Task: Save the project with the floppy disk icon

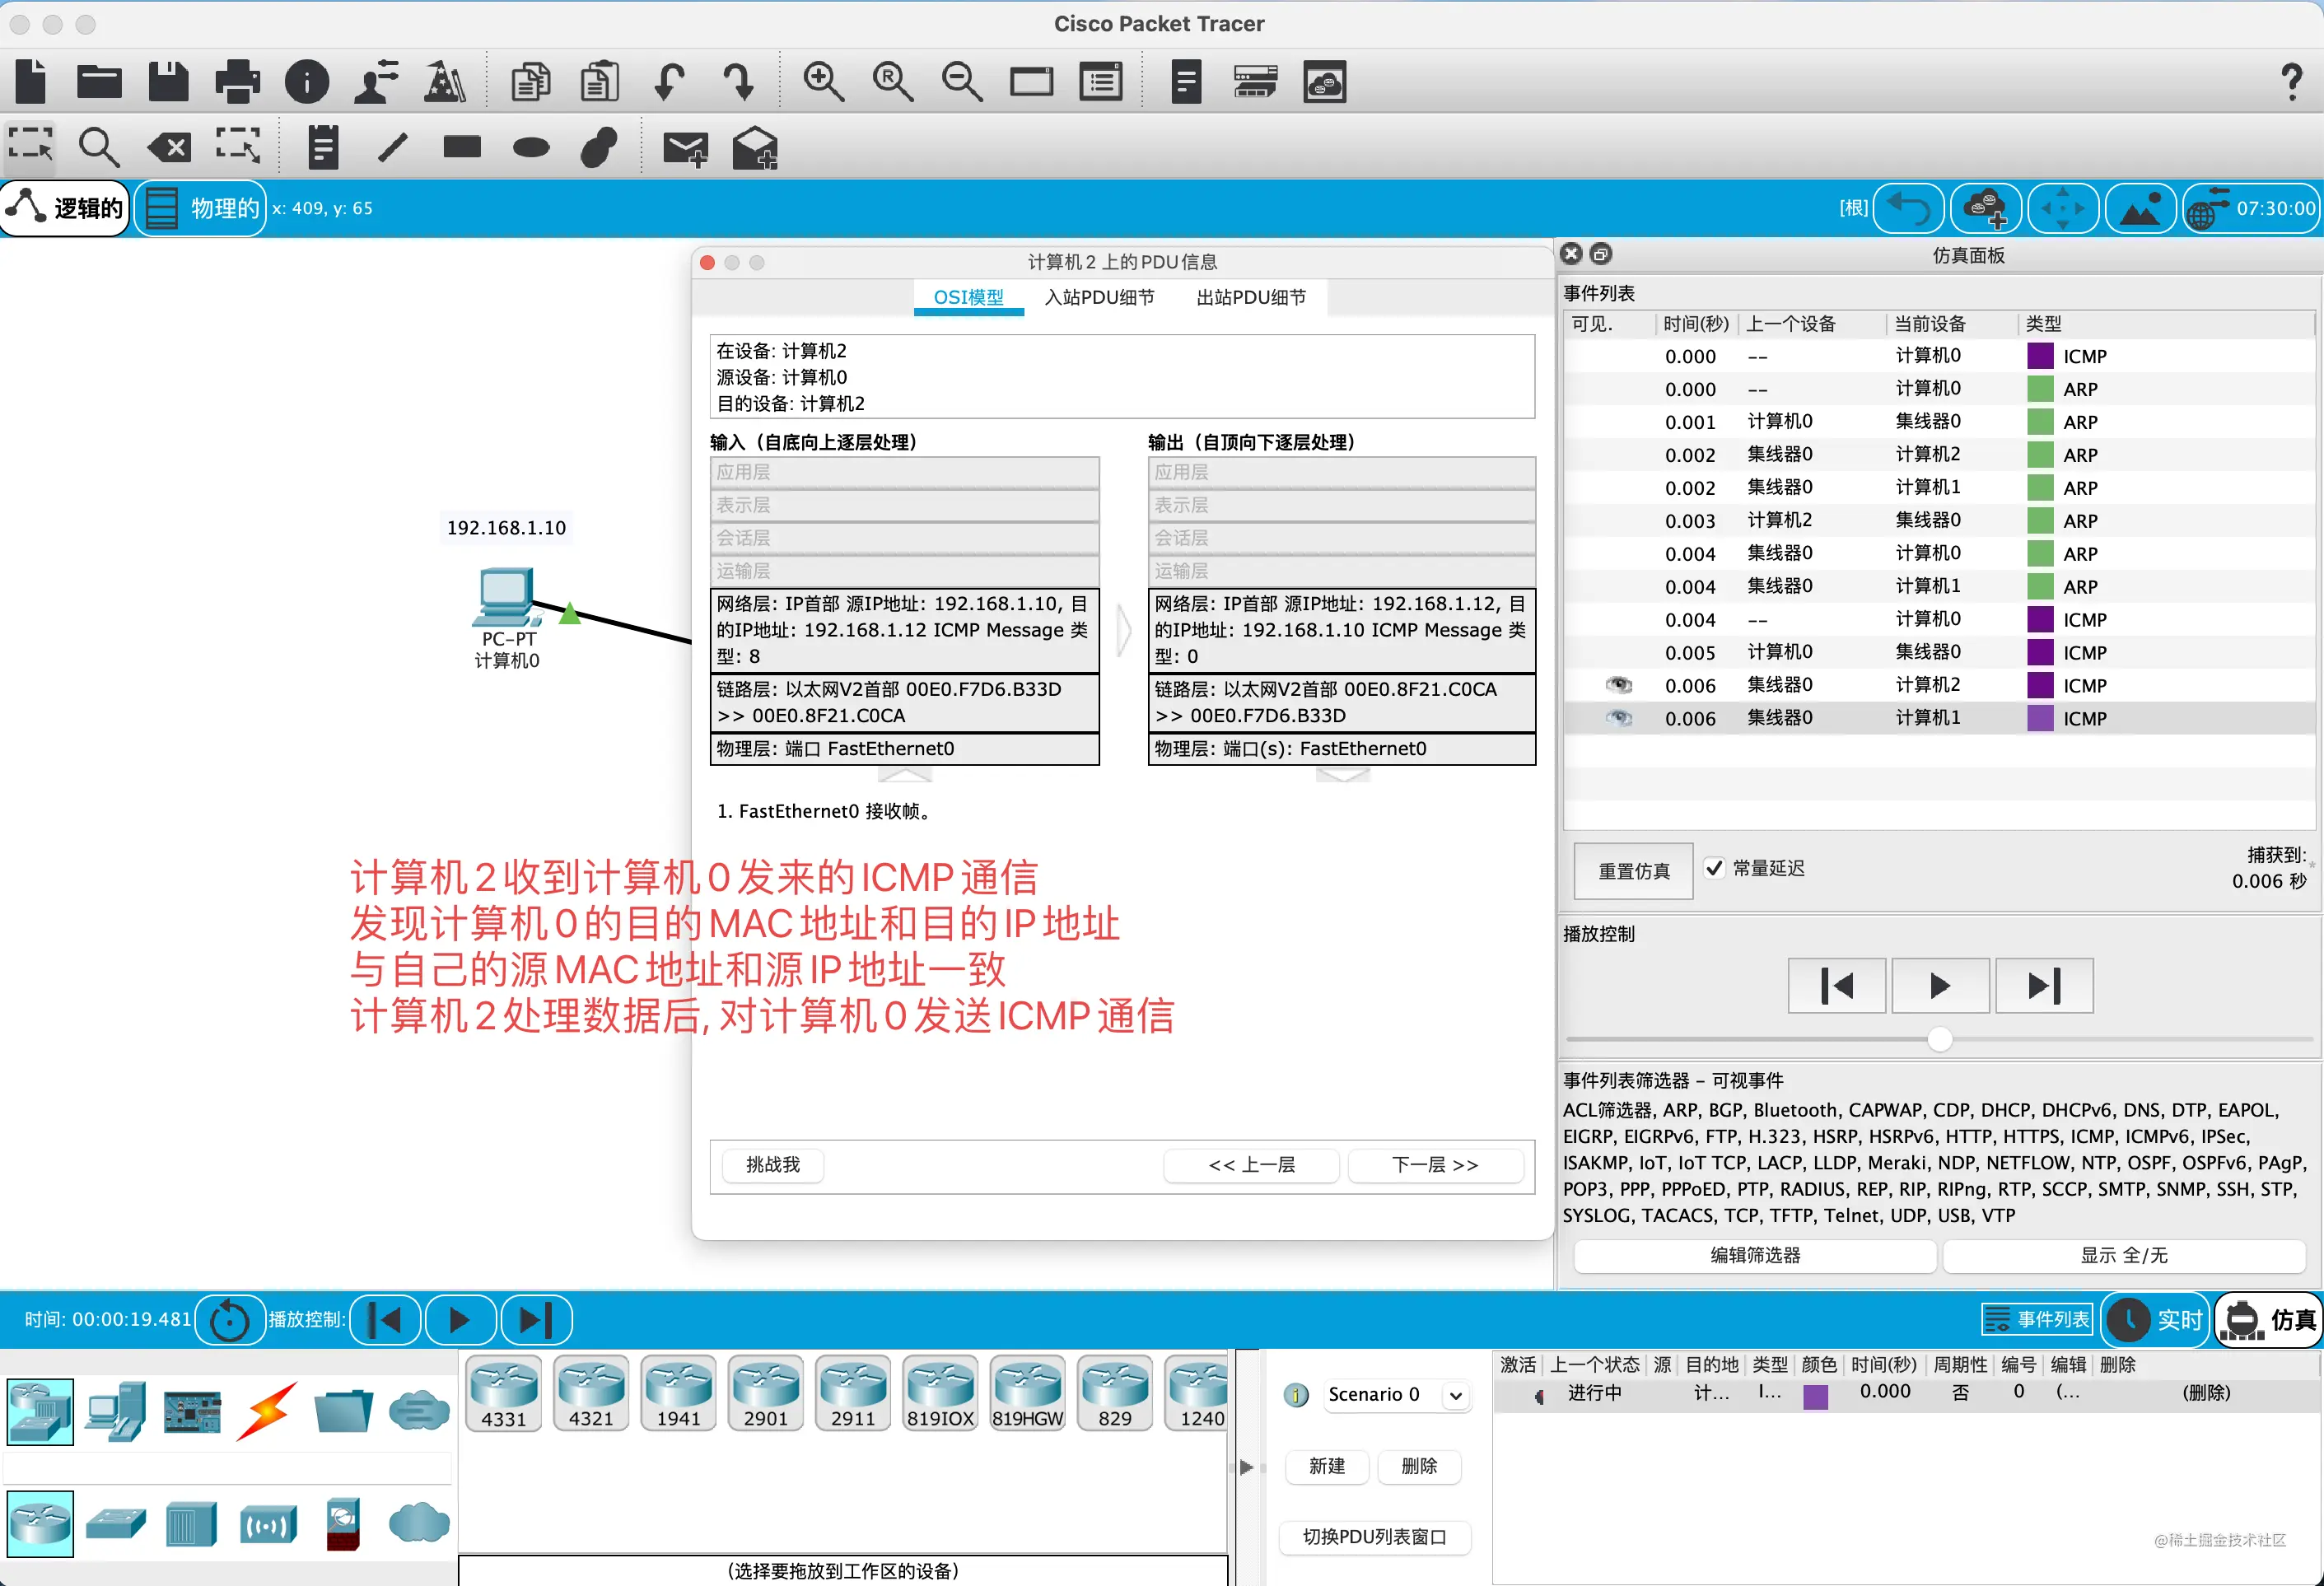Action: click(168, 81)
